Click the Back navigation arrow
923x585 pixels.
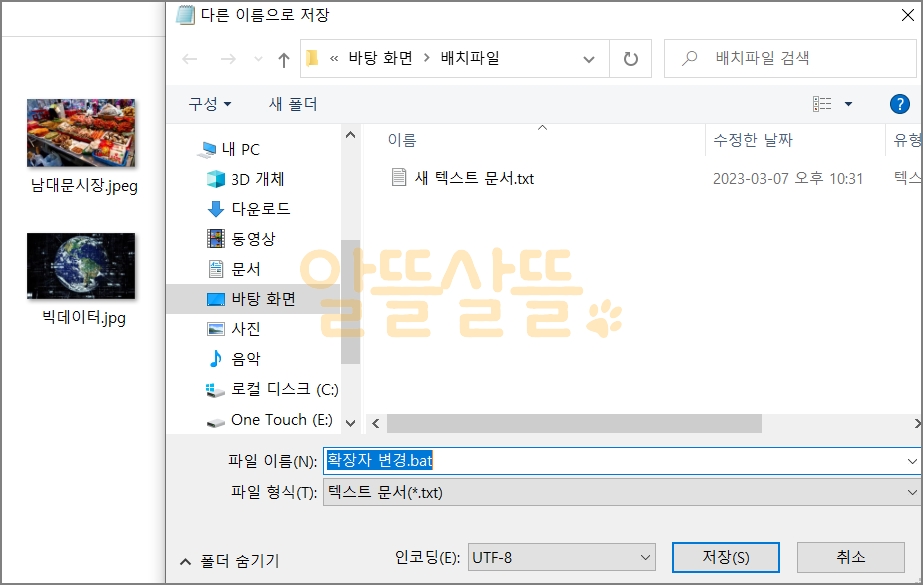tap(190, 59)
